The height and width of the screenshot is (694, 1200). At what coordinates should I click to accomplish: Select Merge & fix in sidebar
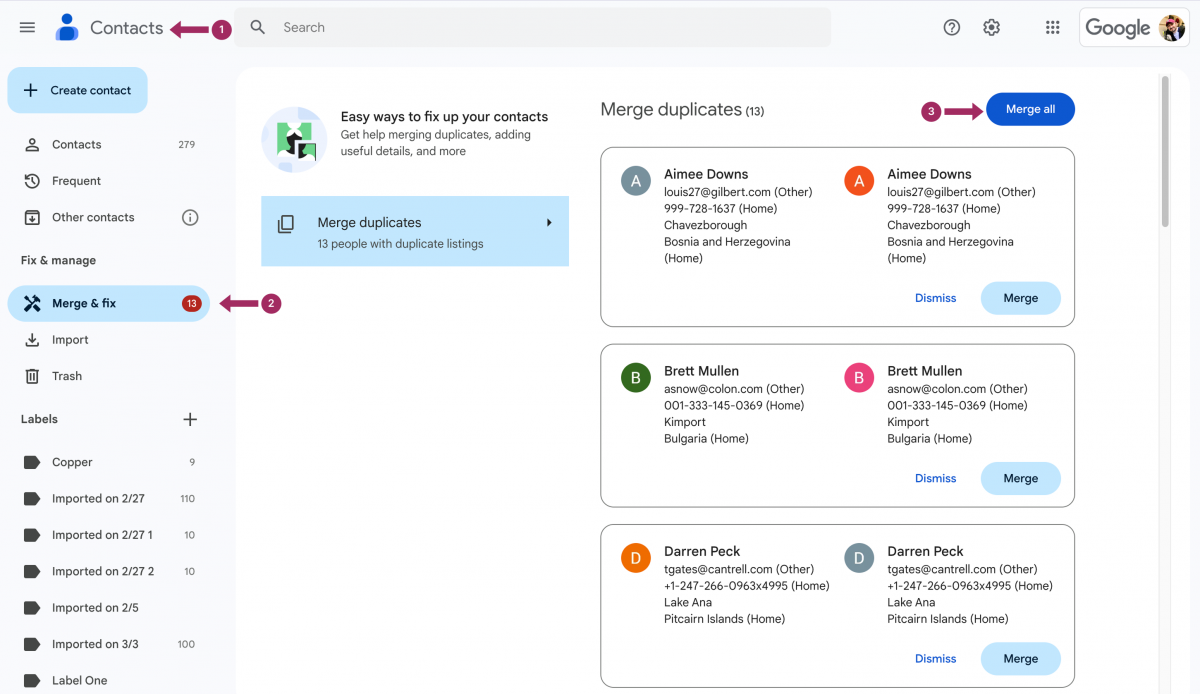[109, 303]
